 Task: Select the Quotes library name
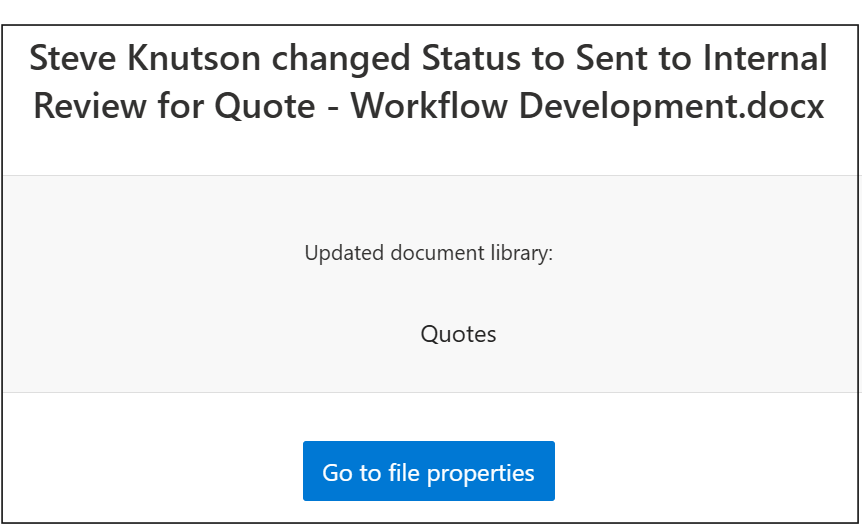coord(458,334)
